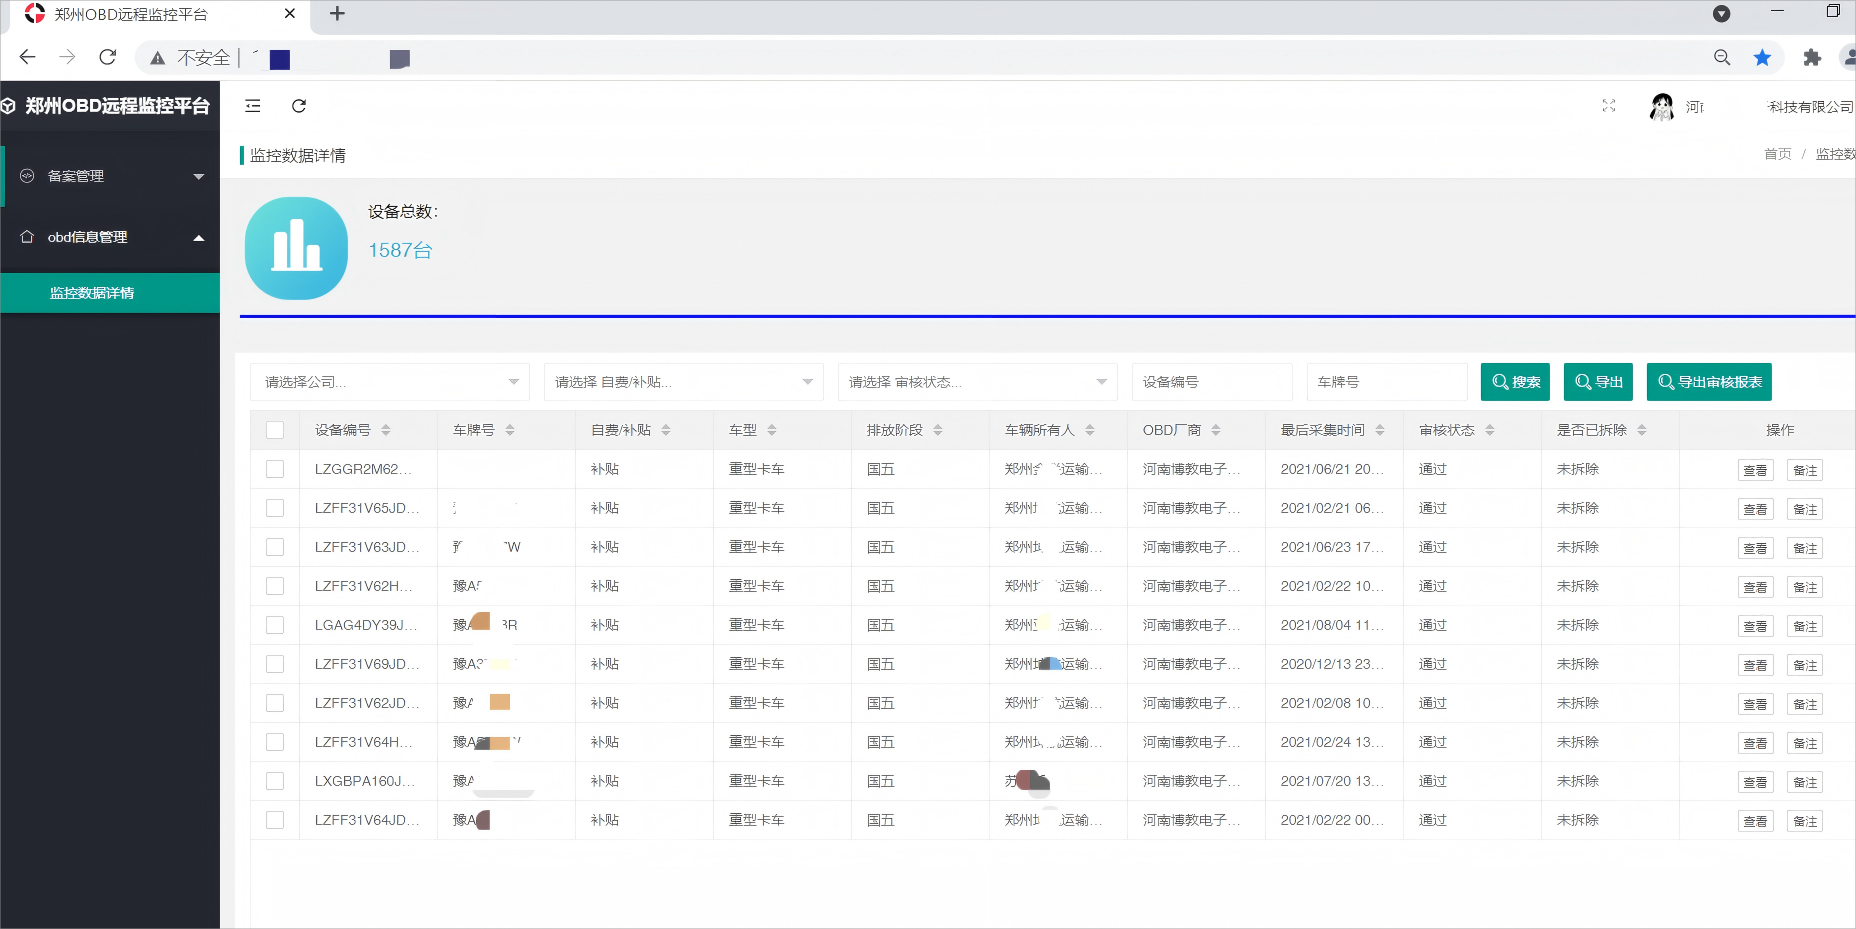This screenshot has width=1856, height=929.
Task: Click 查看 for row LZFF31V64JD
Action: (x=1755, y=821)
